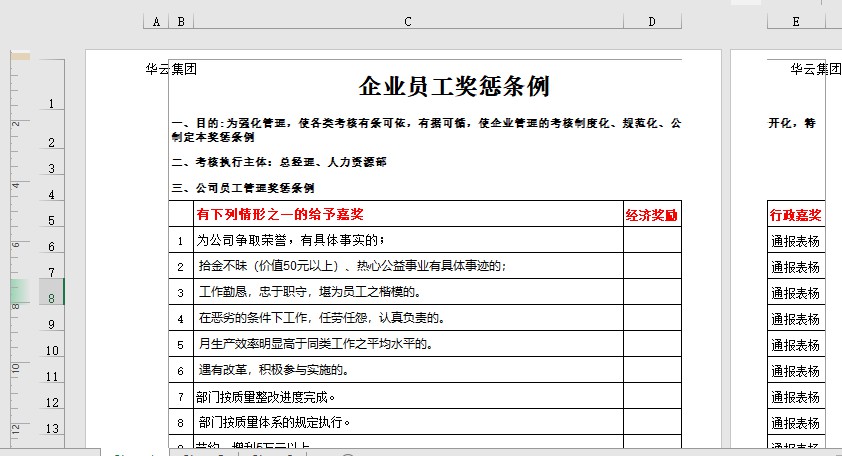Click the column A header

[x=157, y=21]
